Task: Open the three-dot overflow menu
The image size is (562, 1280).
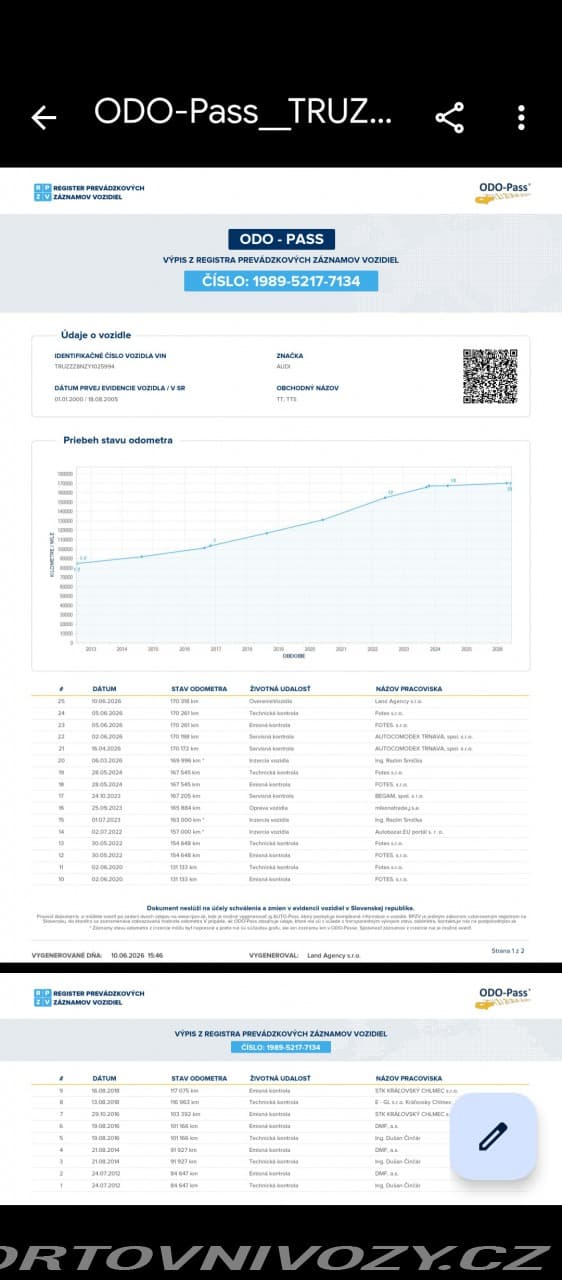Action: tap(521, 117)
